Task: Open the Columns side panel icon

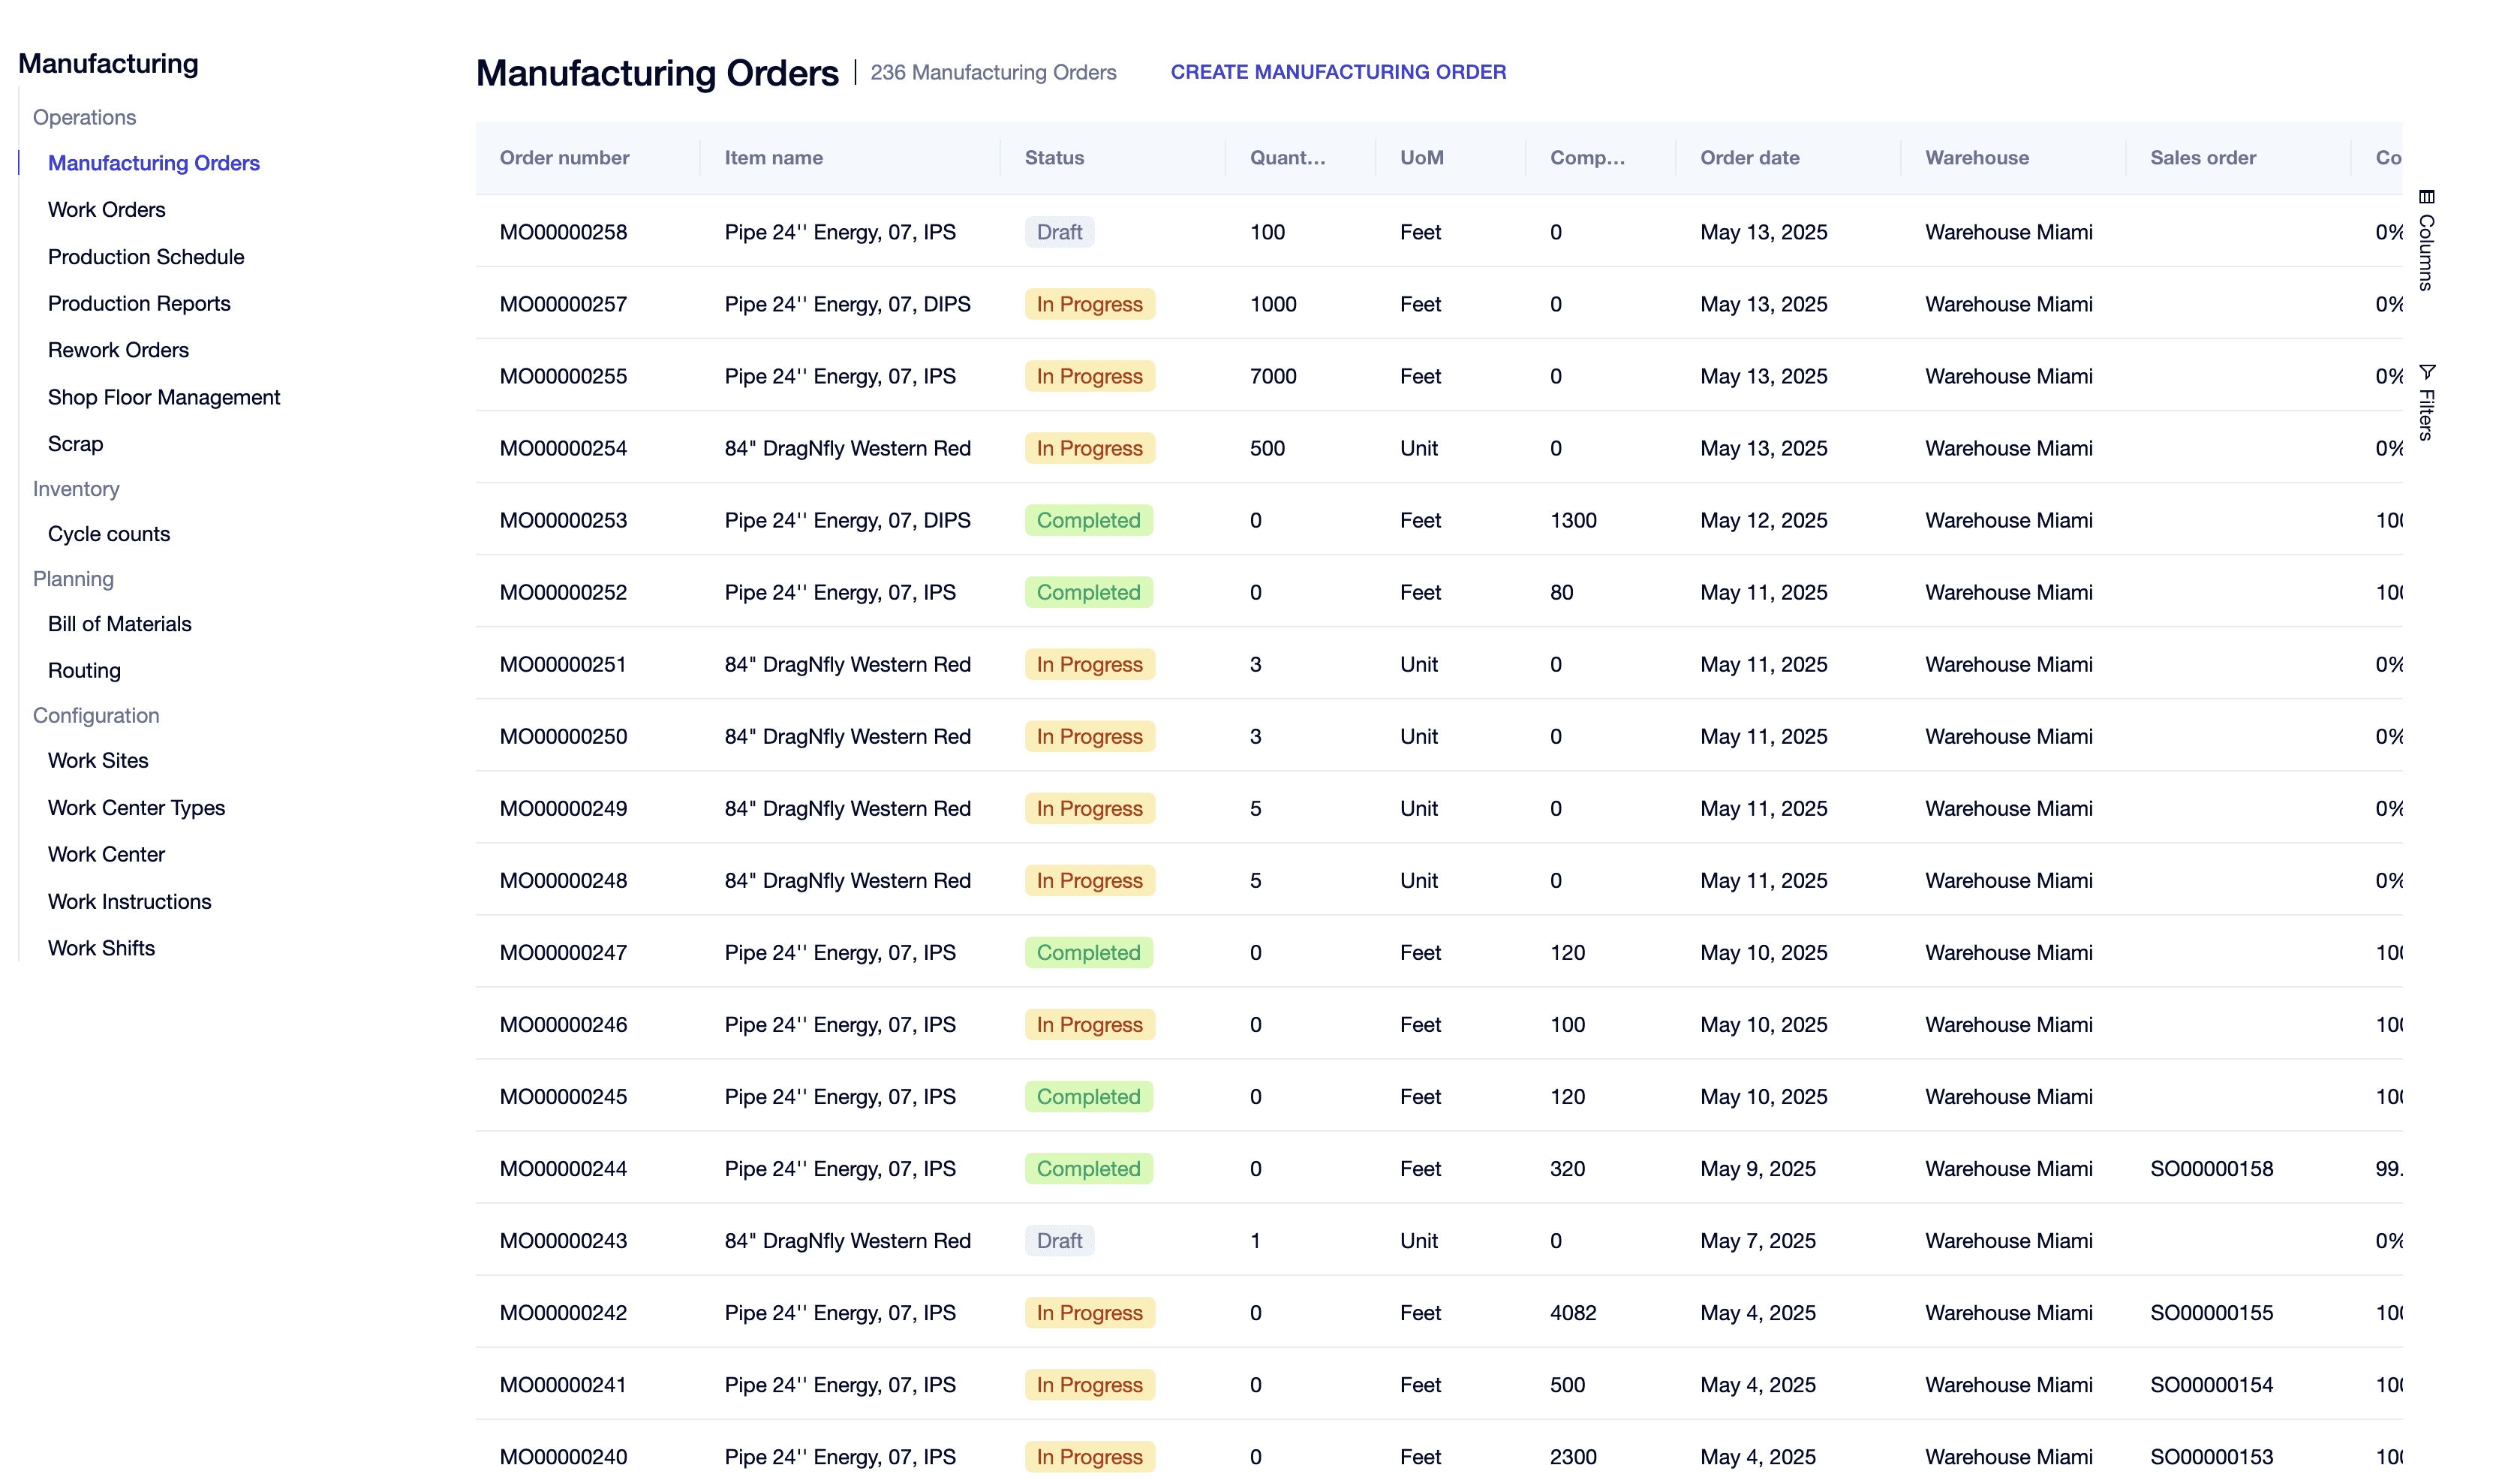Action: (x=2426, y=197)
